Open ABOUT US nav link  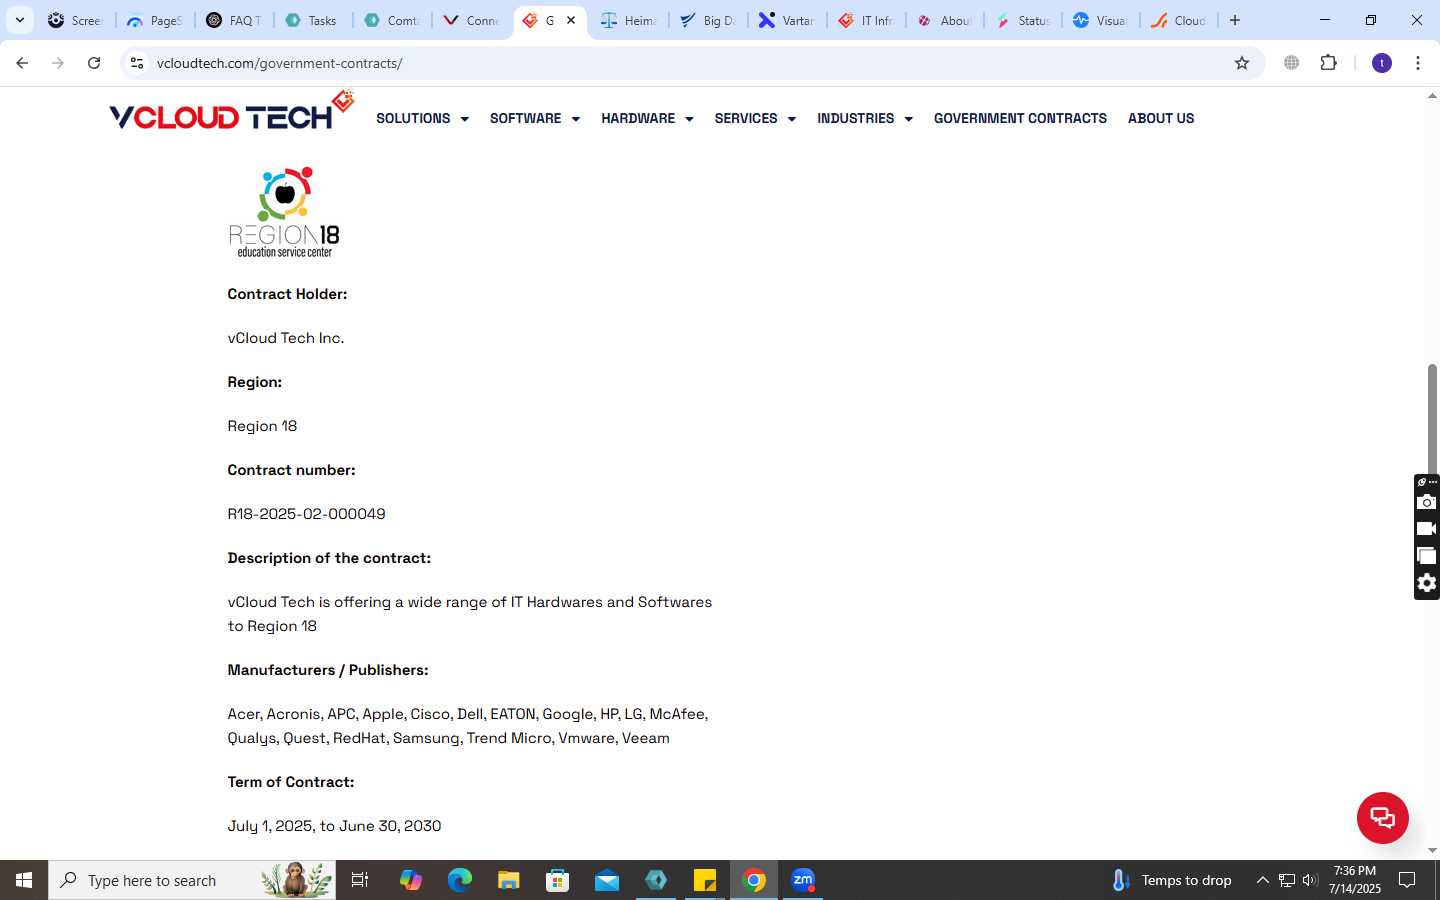[1161, 118]
